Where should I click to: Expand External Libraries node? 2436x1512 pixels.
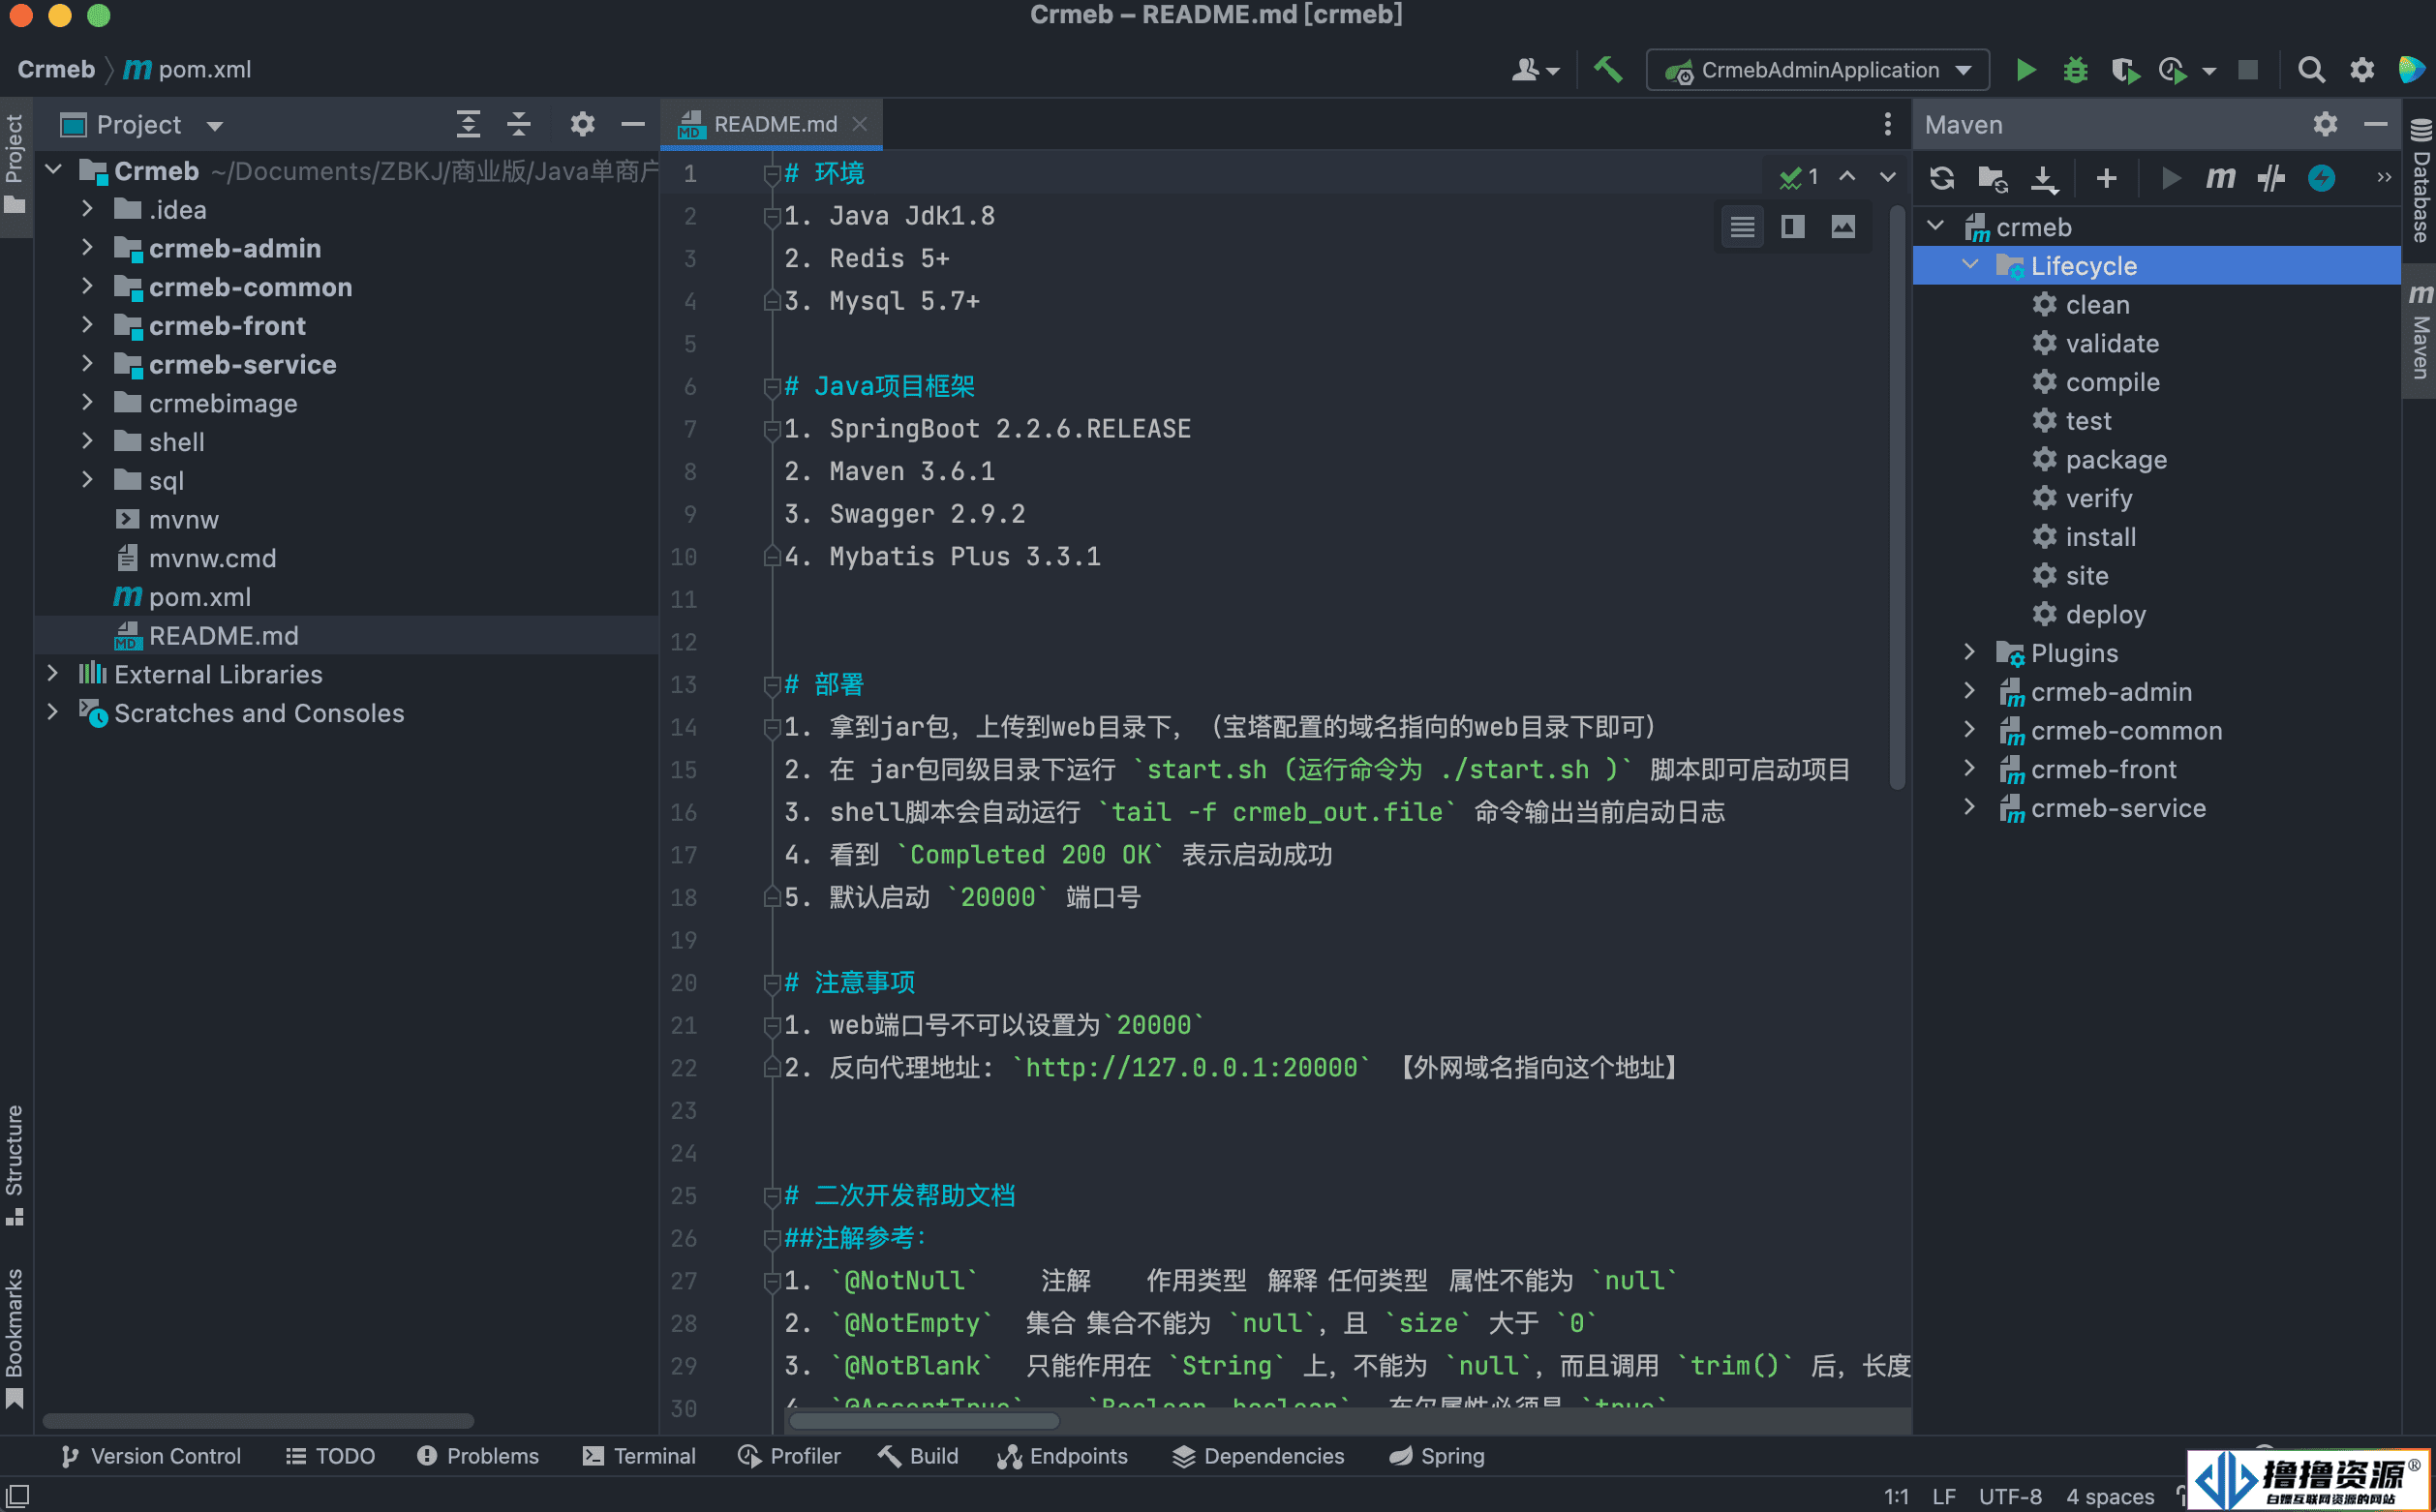[52, 674]
